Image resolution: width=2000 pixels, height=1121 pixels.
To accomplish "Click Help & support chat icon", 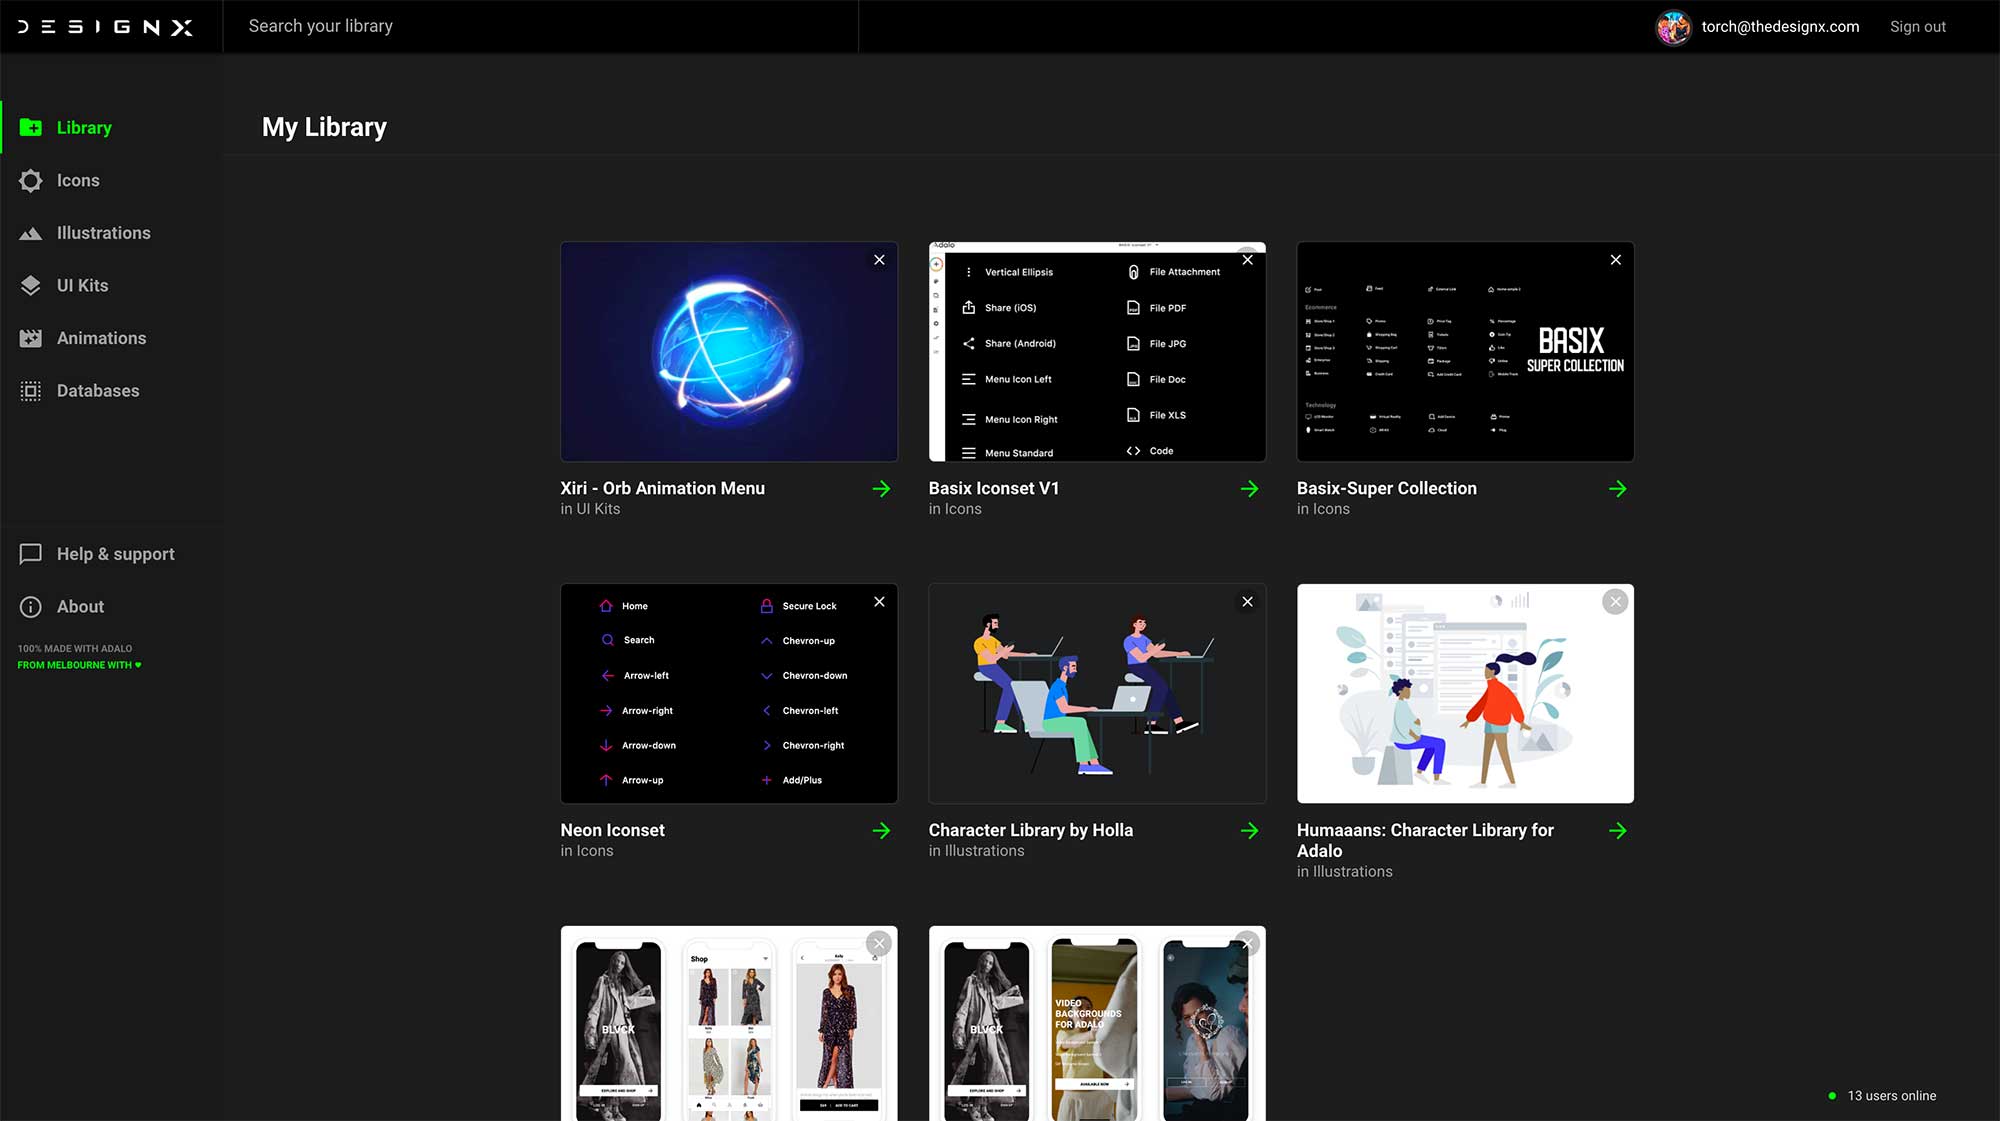I will [x=31, y=554].
